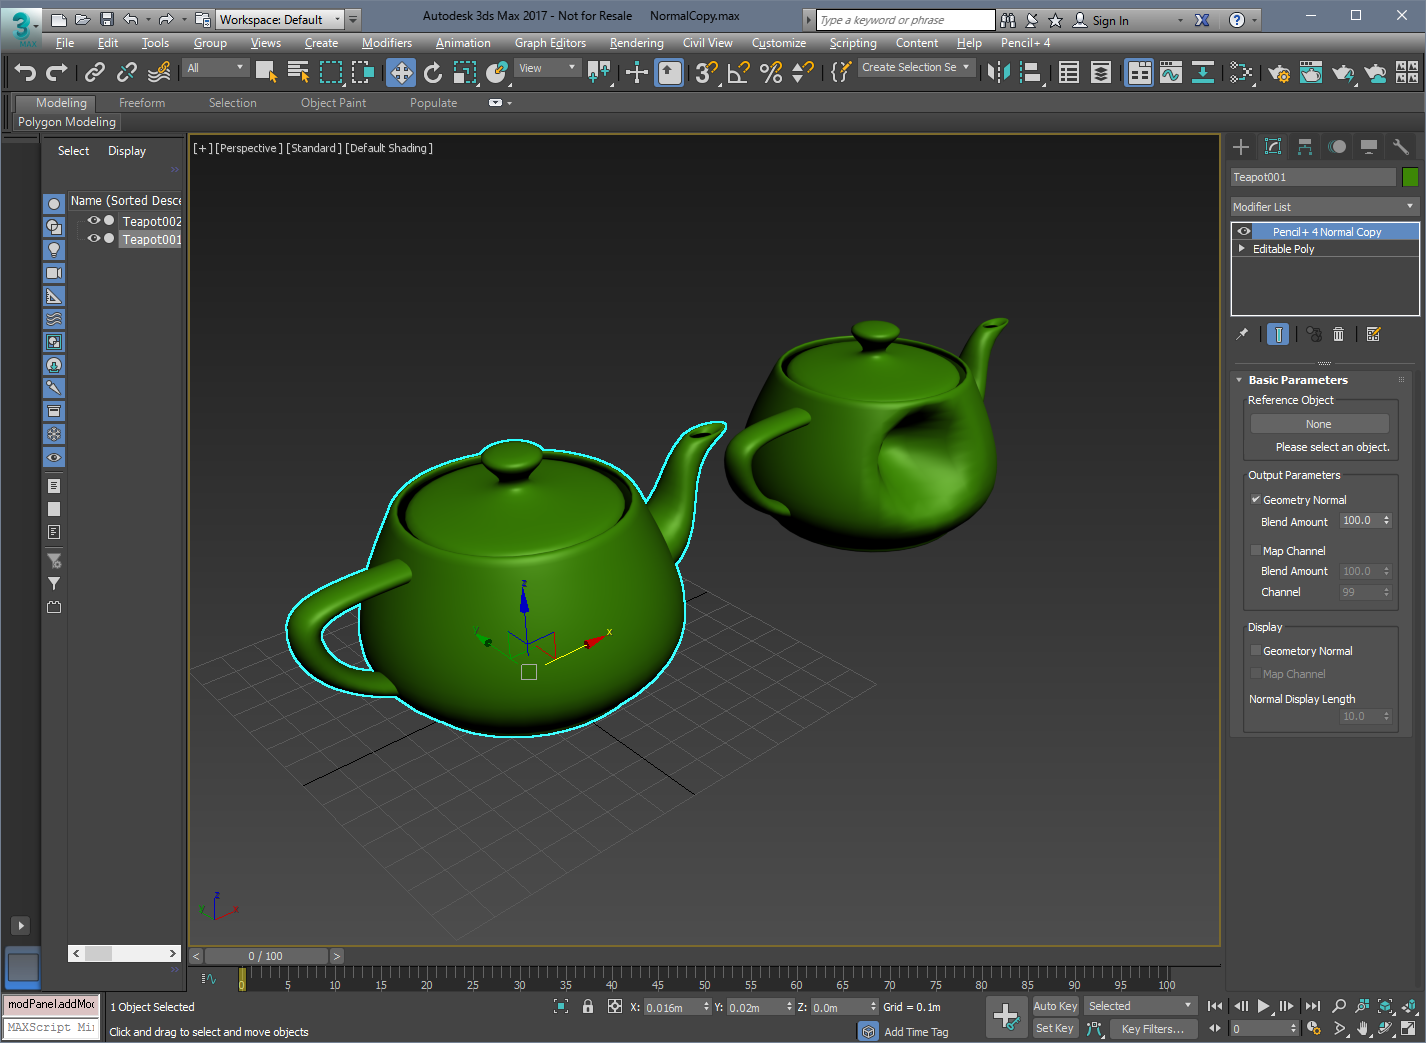Open the Modifier List dropdown
The width and height of the screenshot is (1426, 1043).
[x=1325, y=206]
